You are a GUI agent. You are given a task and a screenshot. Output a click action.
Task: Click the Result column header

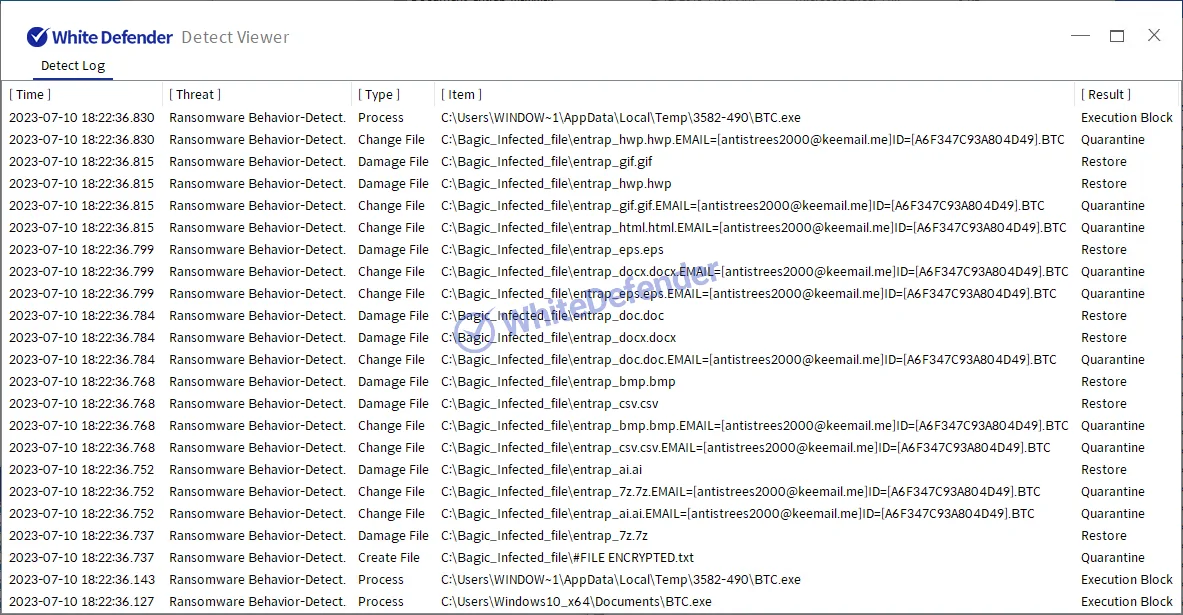1106,94
